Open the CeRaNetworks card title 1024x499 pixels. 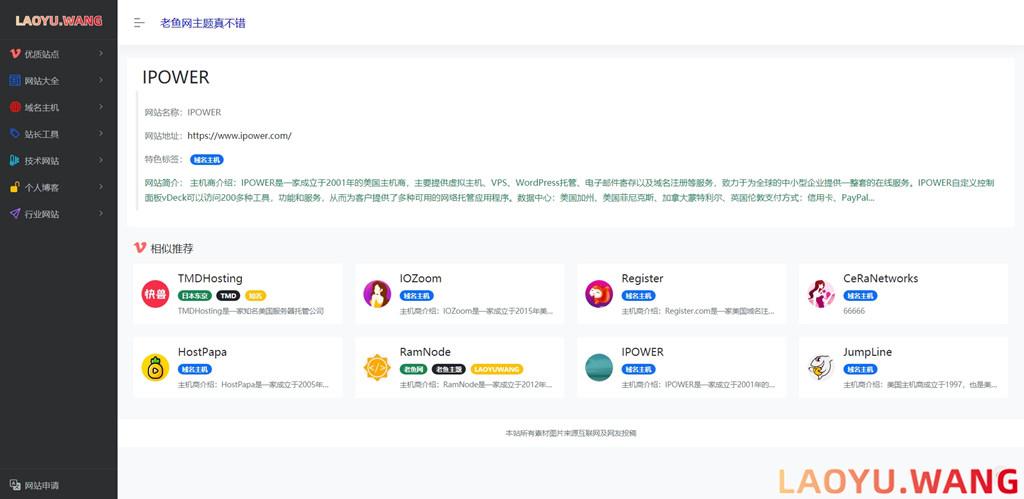880,278
